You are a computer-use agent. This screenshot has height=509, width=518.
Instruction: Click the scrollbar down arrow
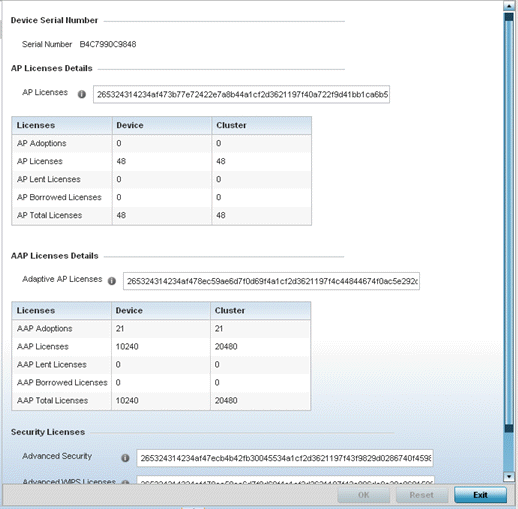click(x=509, y=477)
